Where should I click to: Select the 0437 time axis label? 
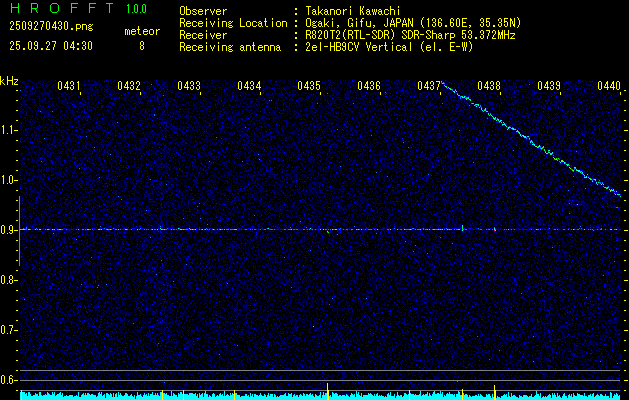pyautogui.click(x=429, y=85)
